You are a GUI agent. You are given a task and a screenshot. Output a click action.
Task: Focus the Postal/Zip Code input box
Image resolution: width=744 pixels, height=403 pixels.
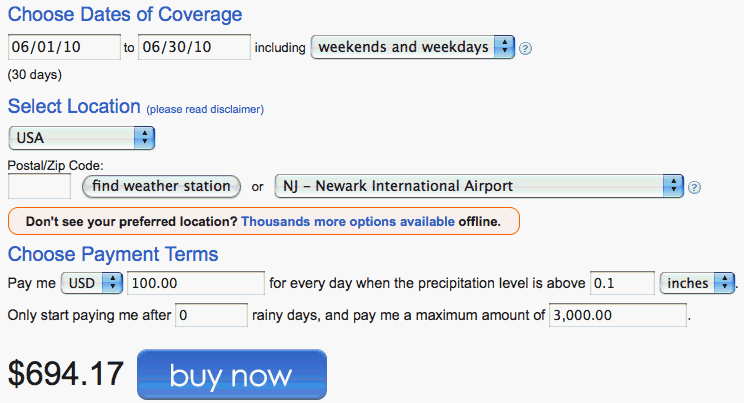click(x=39, y=186)
